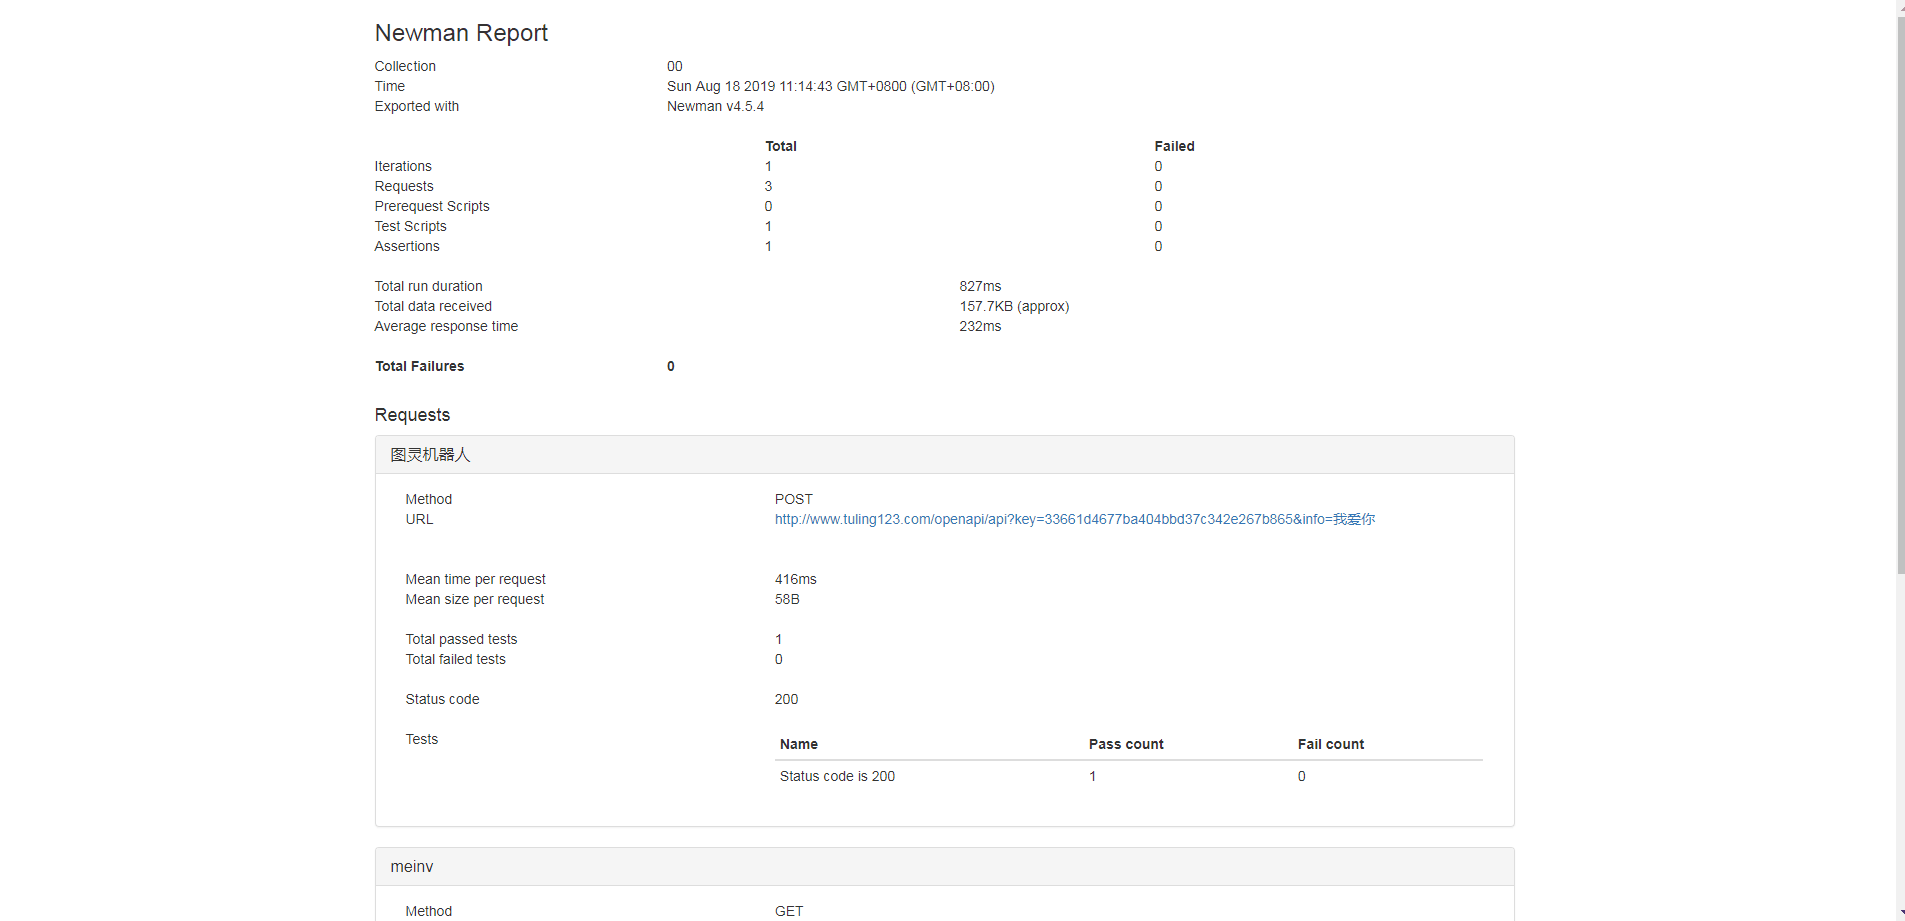This screenshot has height=921, width=1905.
Task: Click the Total data received label
Action: (433, 306)
